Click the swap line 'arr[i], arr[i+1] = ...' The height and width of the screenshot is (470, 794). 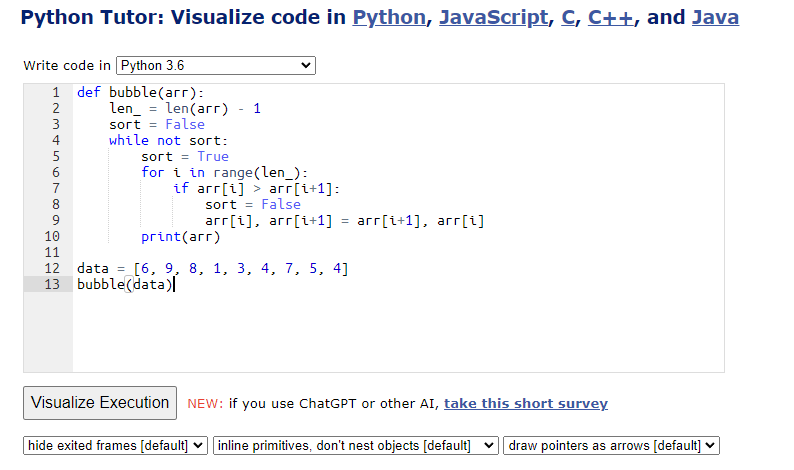(345, 221)
